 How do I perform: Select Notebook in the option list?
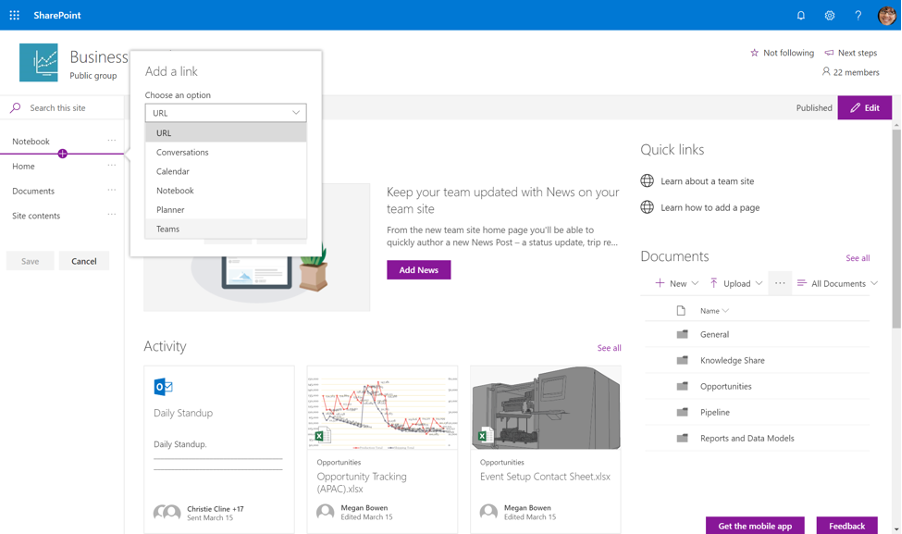(226, 190)
